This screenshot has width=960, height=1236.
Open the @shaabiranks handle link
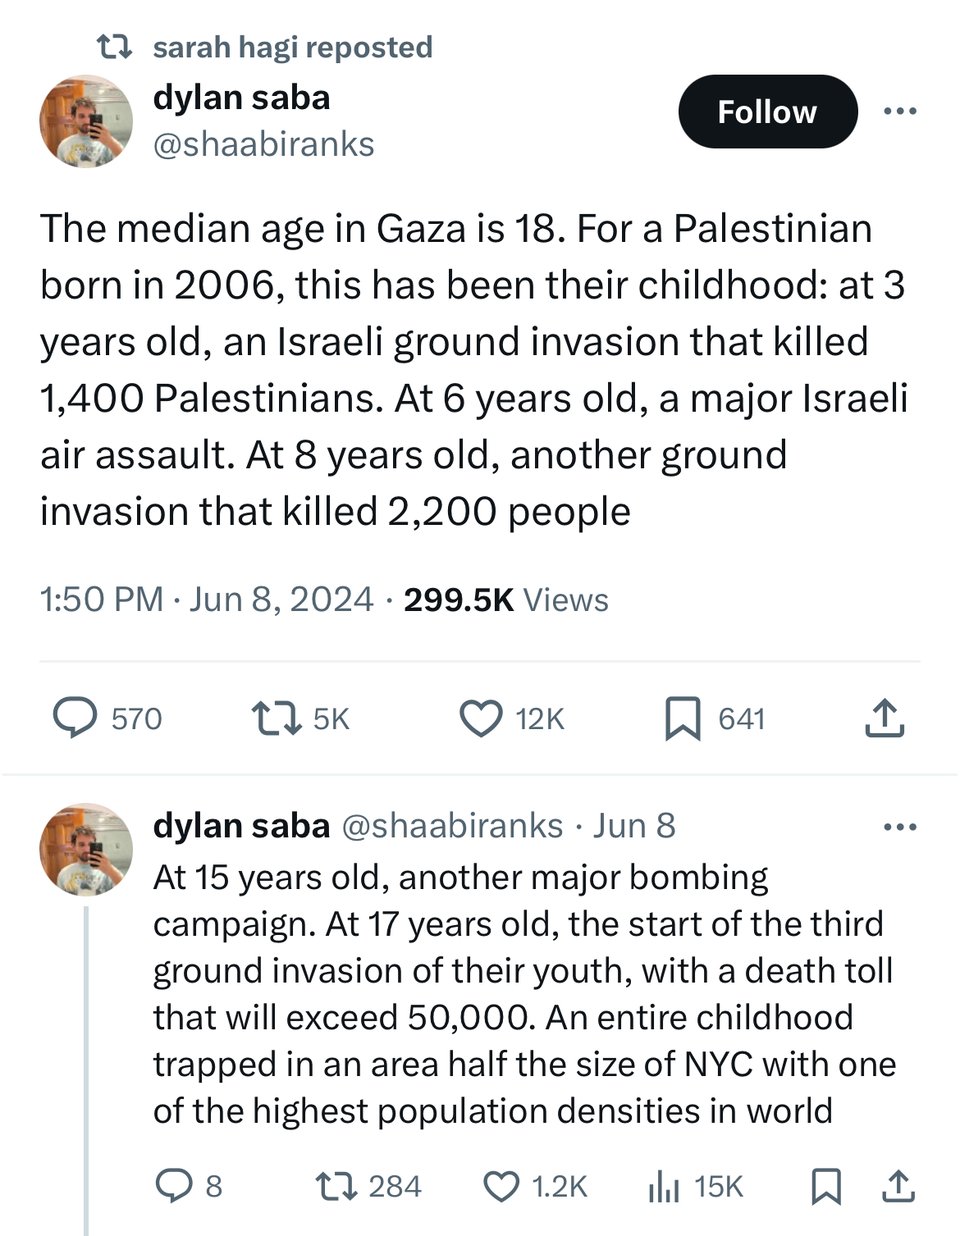264,144
